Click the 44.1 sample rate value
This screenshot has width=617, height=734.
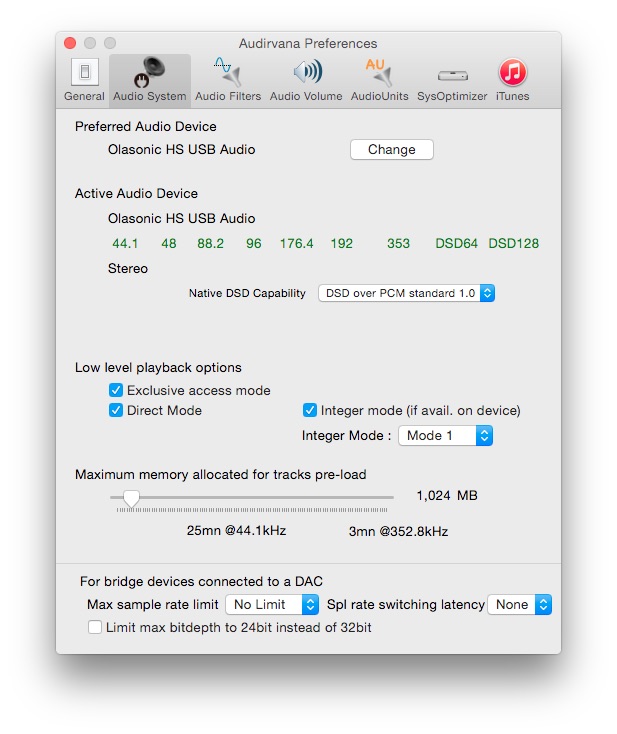pos(125,243)
